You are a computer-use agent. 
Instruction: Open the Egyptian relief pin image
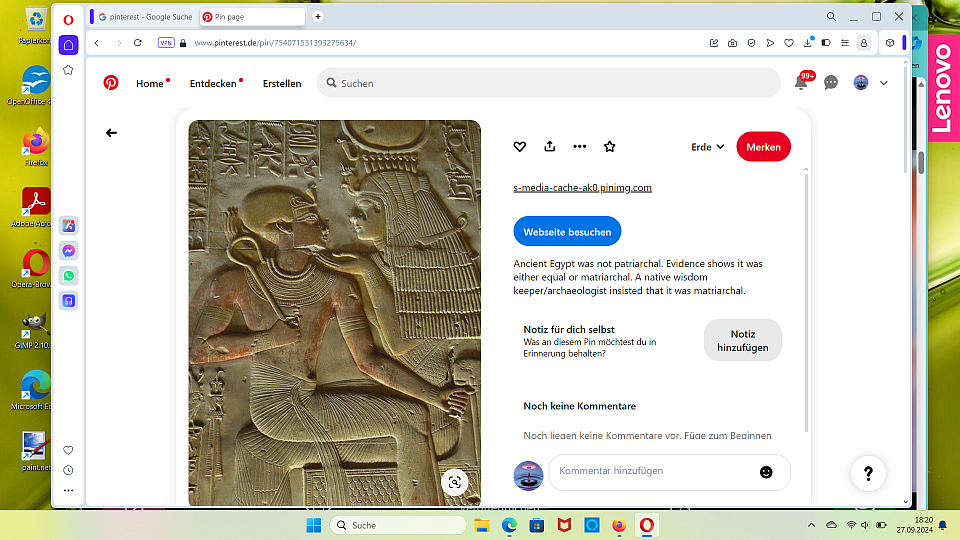click(334, 313)
